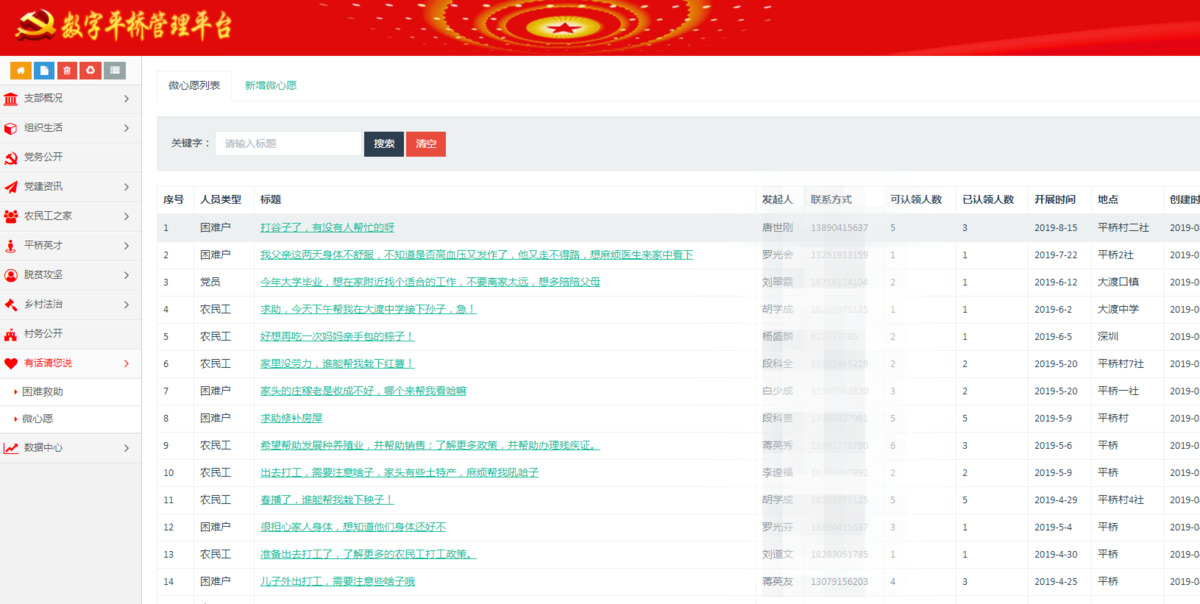Switch to the 新增微心愿 tab
This screenshot has height=604, width=1200.
[x=270, y=86]
